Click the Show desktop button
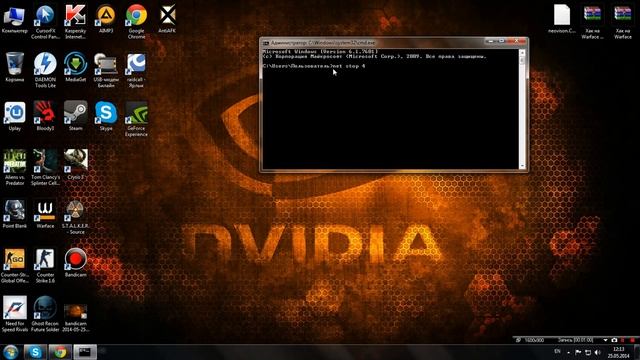 pyautogui.click(x=637, y=352)
